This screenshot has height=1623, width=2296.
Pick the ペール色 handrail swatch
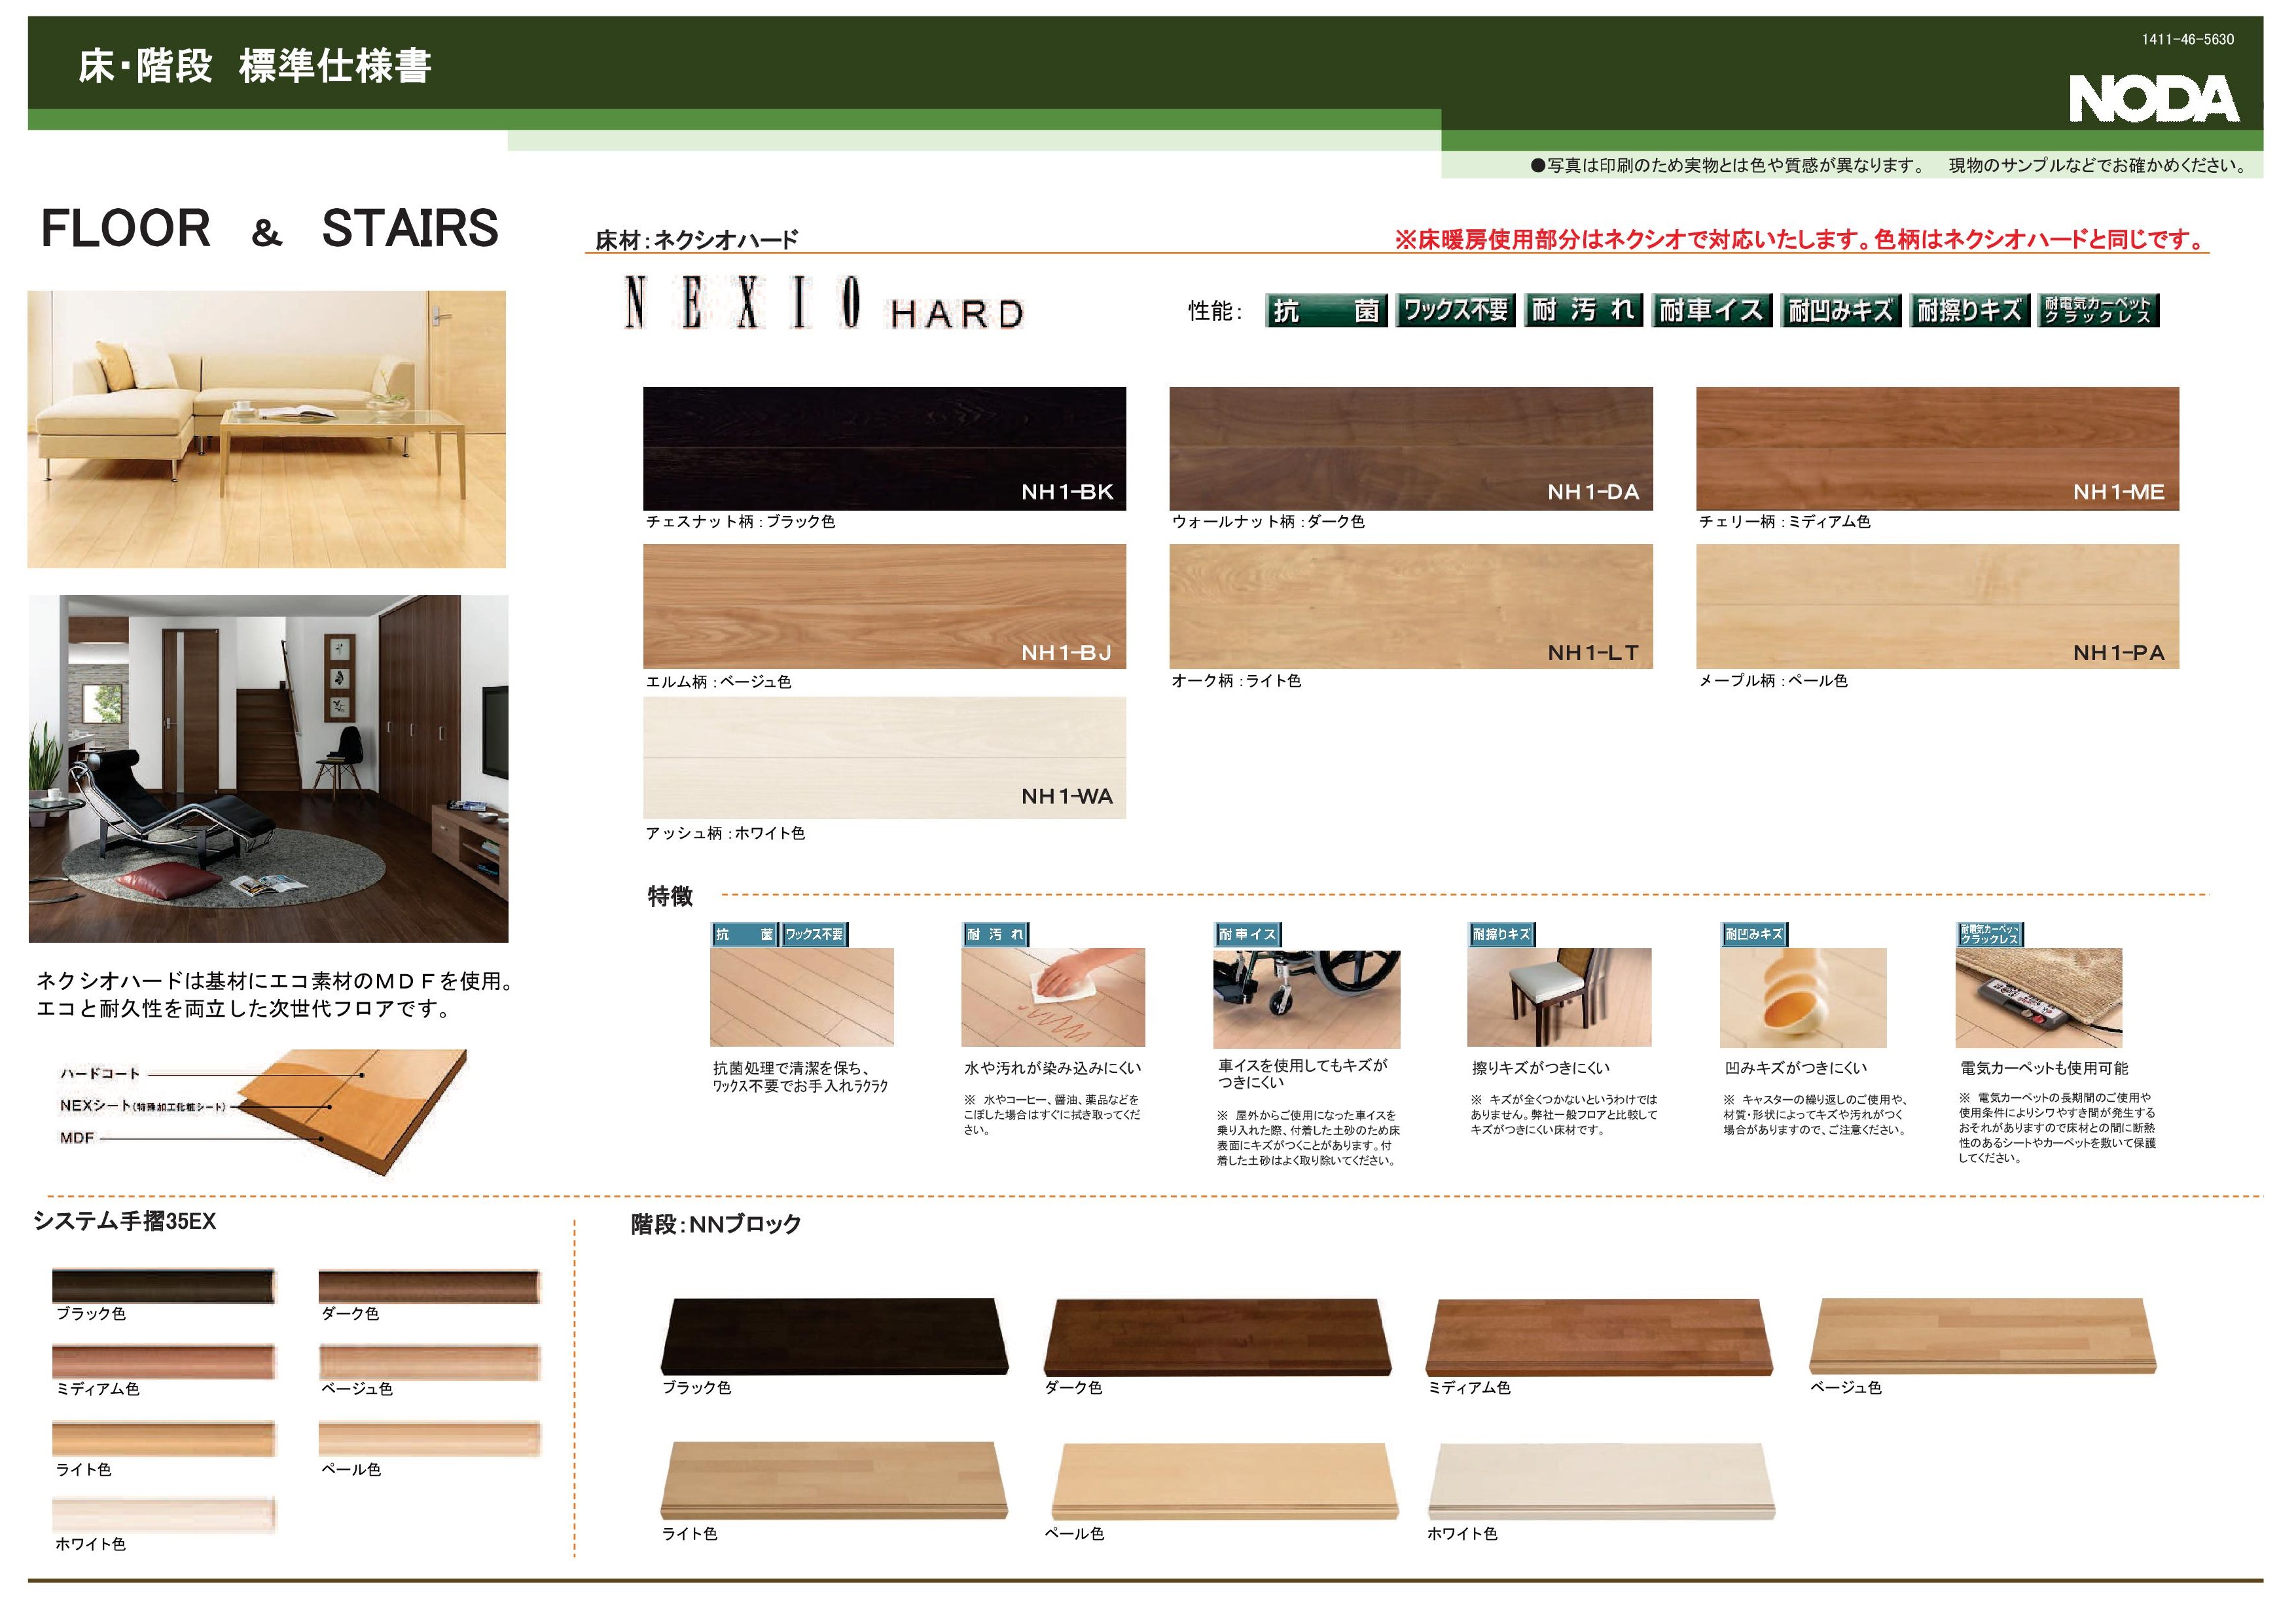tap(430, 1439)
